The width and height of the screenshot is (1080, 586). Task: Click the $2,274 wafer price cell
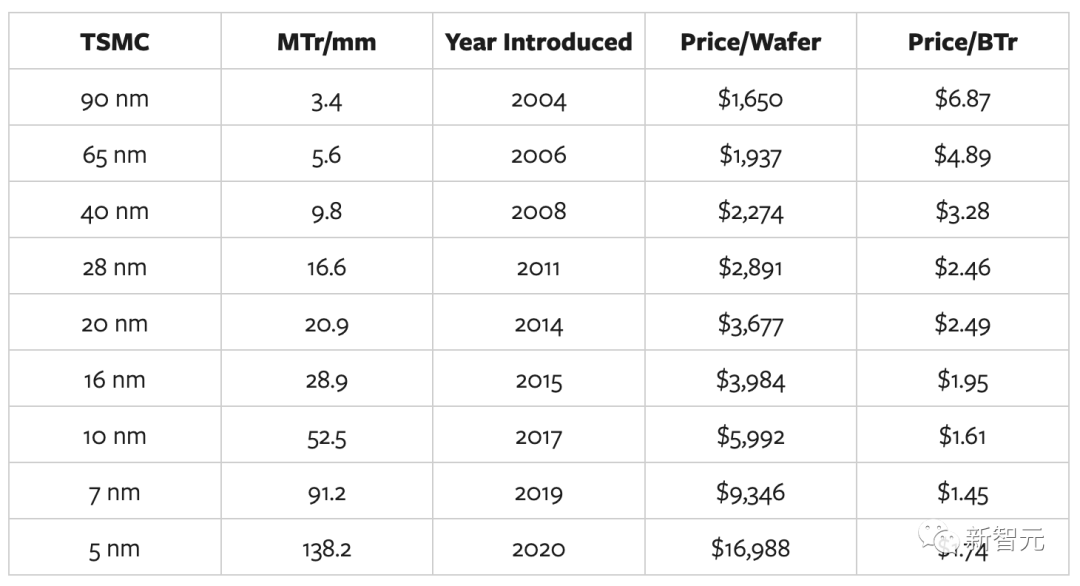[750, 212]
